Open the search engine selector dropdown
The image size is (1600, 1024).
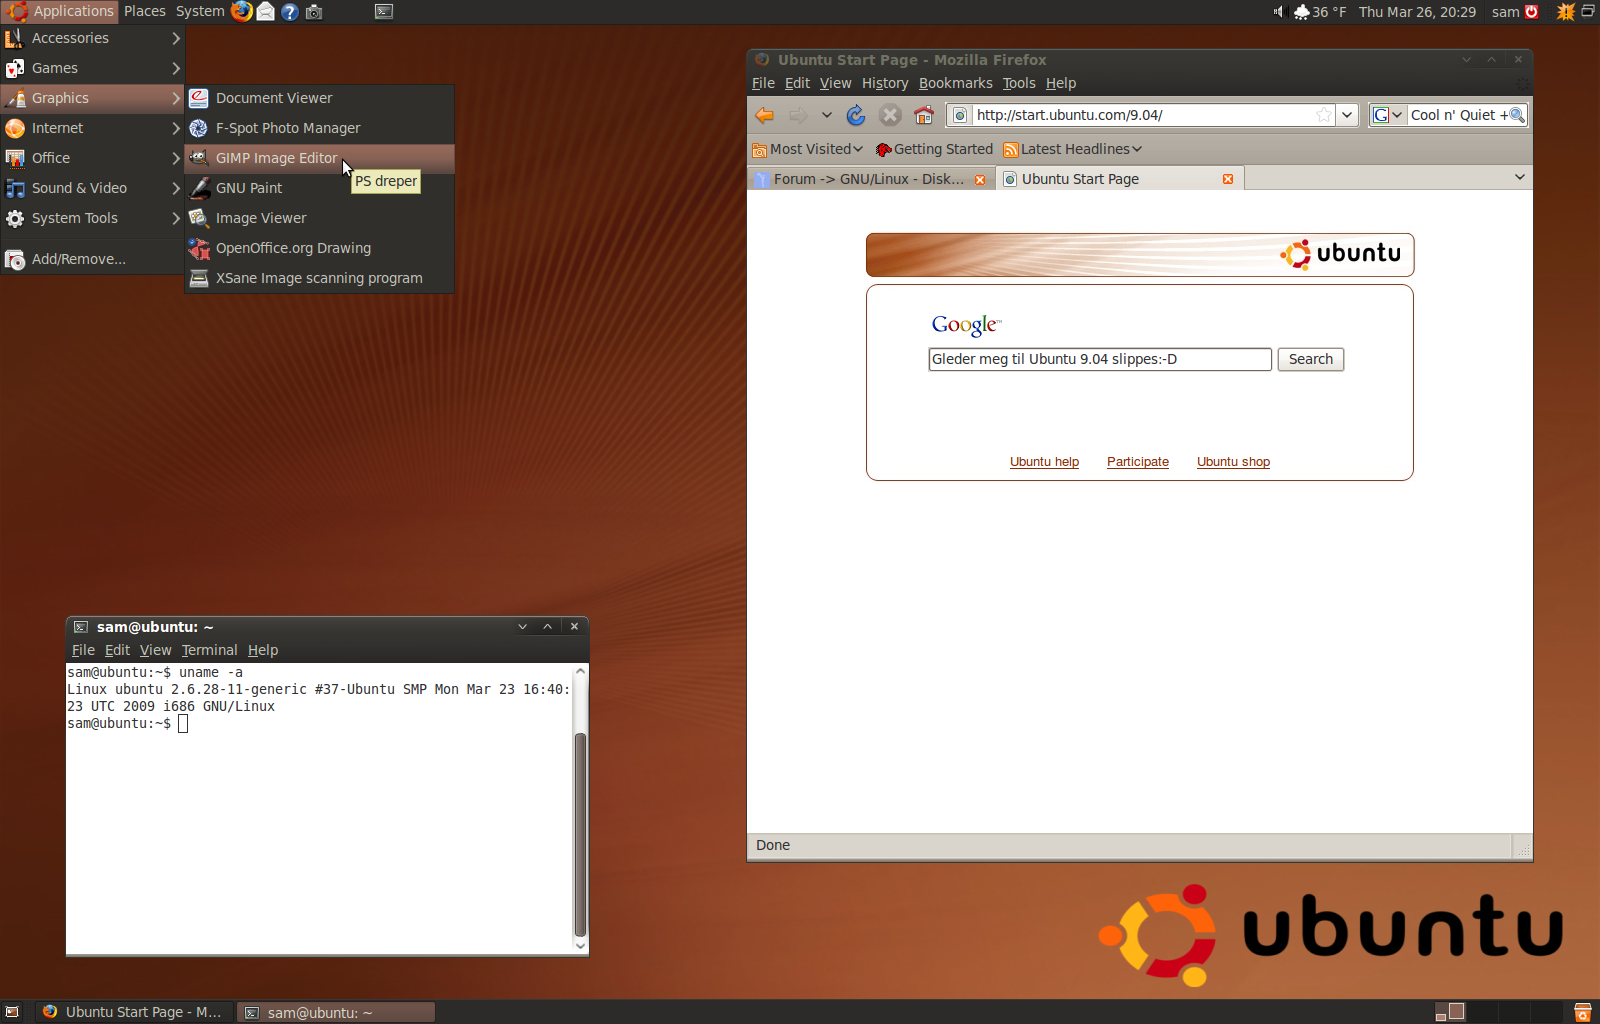pos(1388,115)
